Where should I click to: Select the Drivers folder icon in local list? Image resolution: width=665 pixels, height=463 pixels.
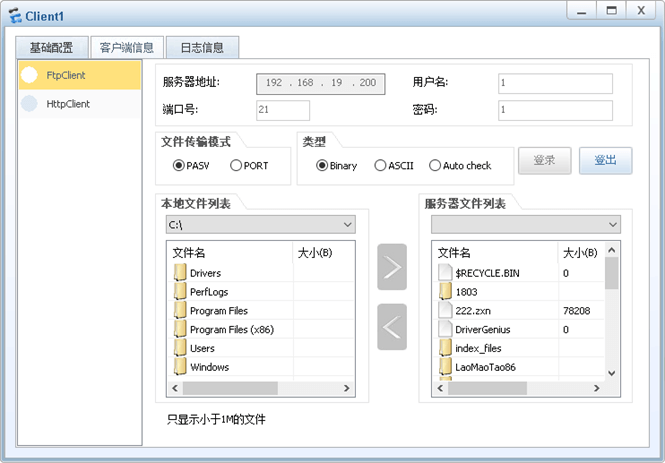coord(180,273)
